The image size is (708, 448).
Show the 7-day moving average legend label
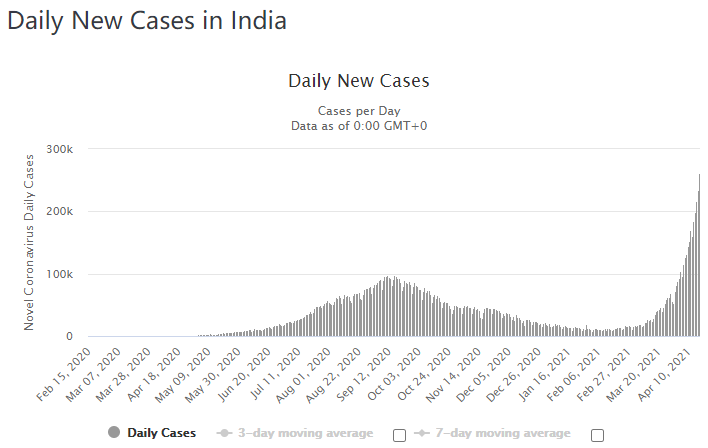(504, 433)
